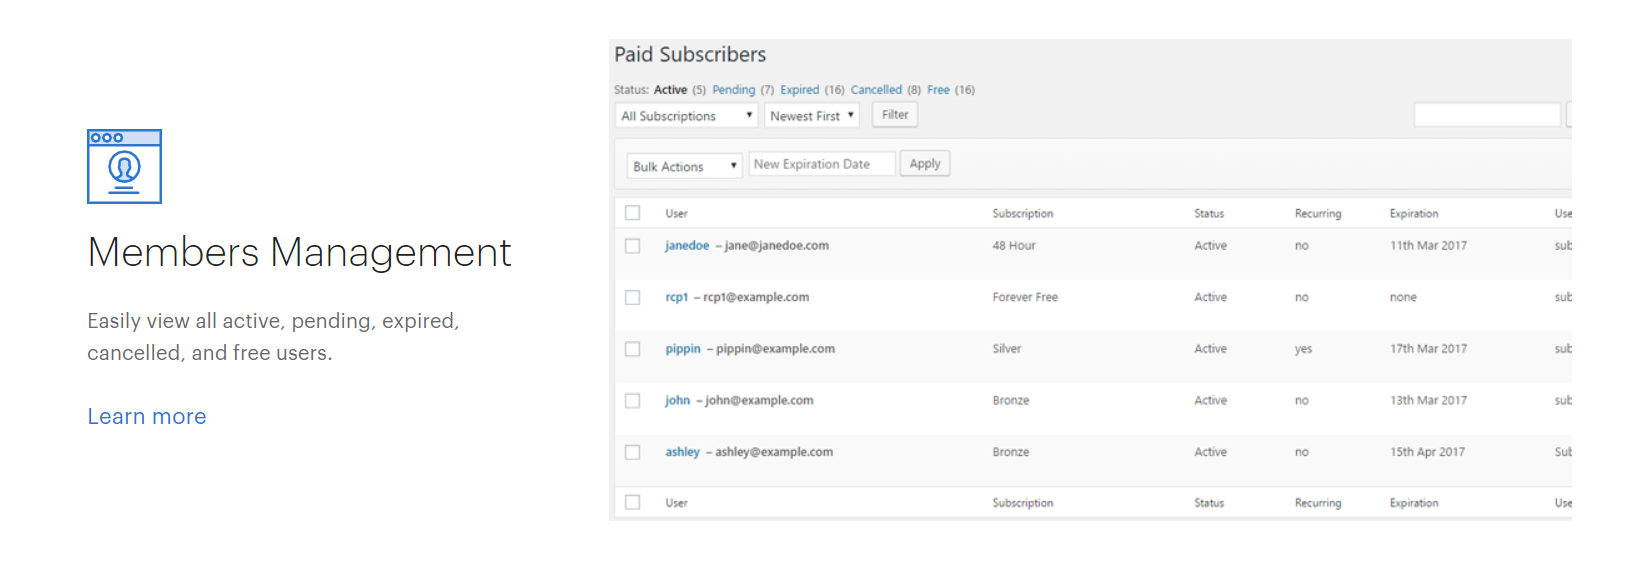Open the Learn more link
The width and height of the screenshot is (1651, 588).
pos(147,417)
